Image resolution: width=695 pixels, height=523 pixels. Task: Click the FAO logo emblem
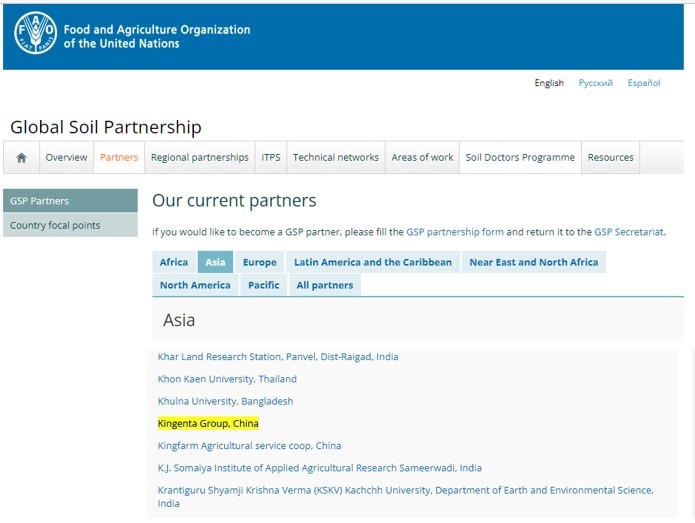click(x=35, y=34)
